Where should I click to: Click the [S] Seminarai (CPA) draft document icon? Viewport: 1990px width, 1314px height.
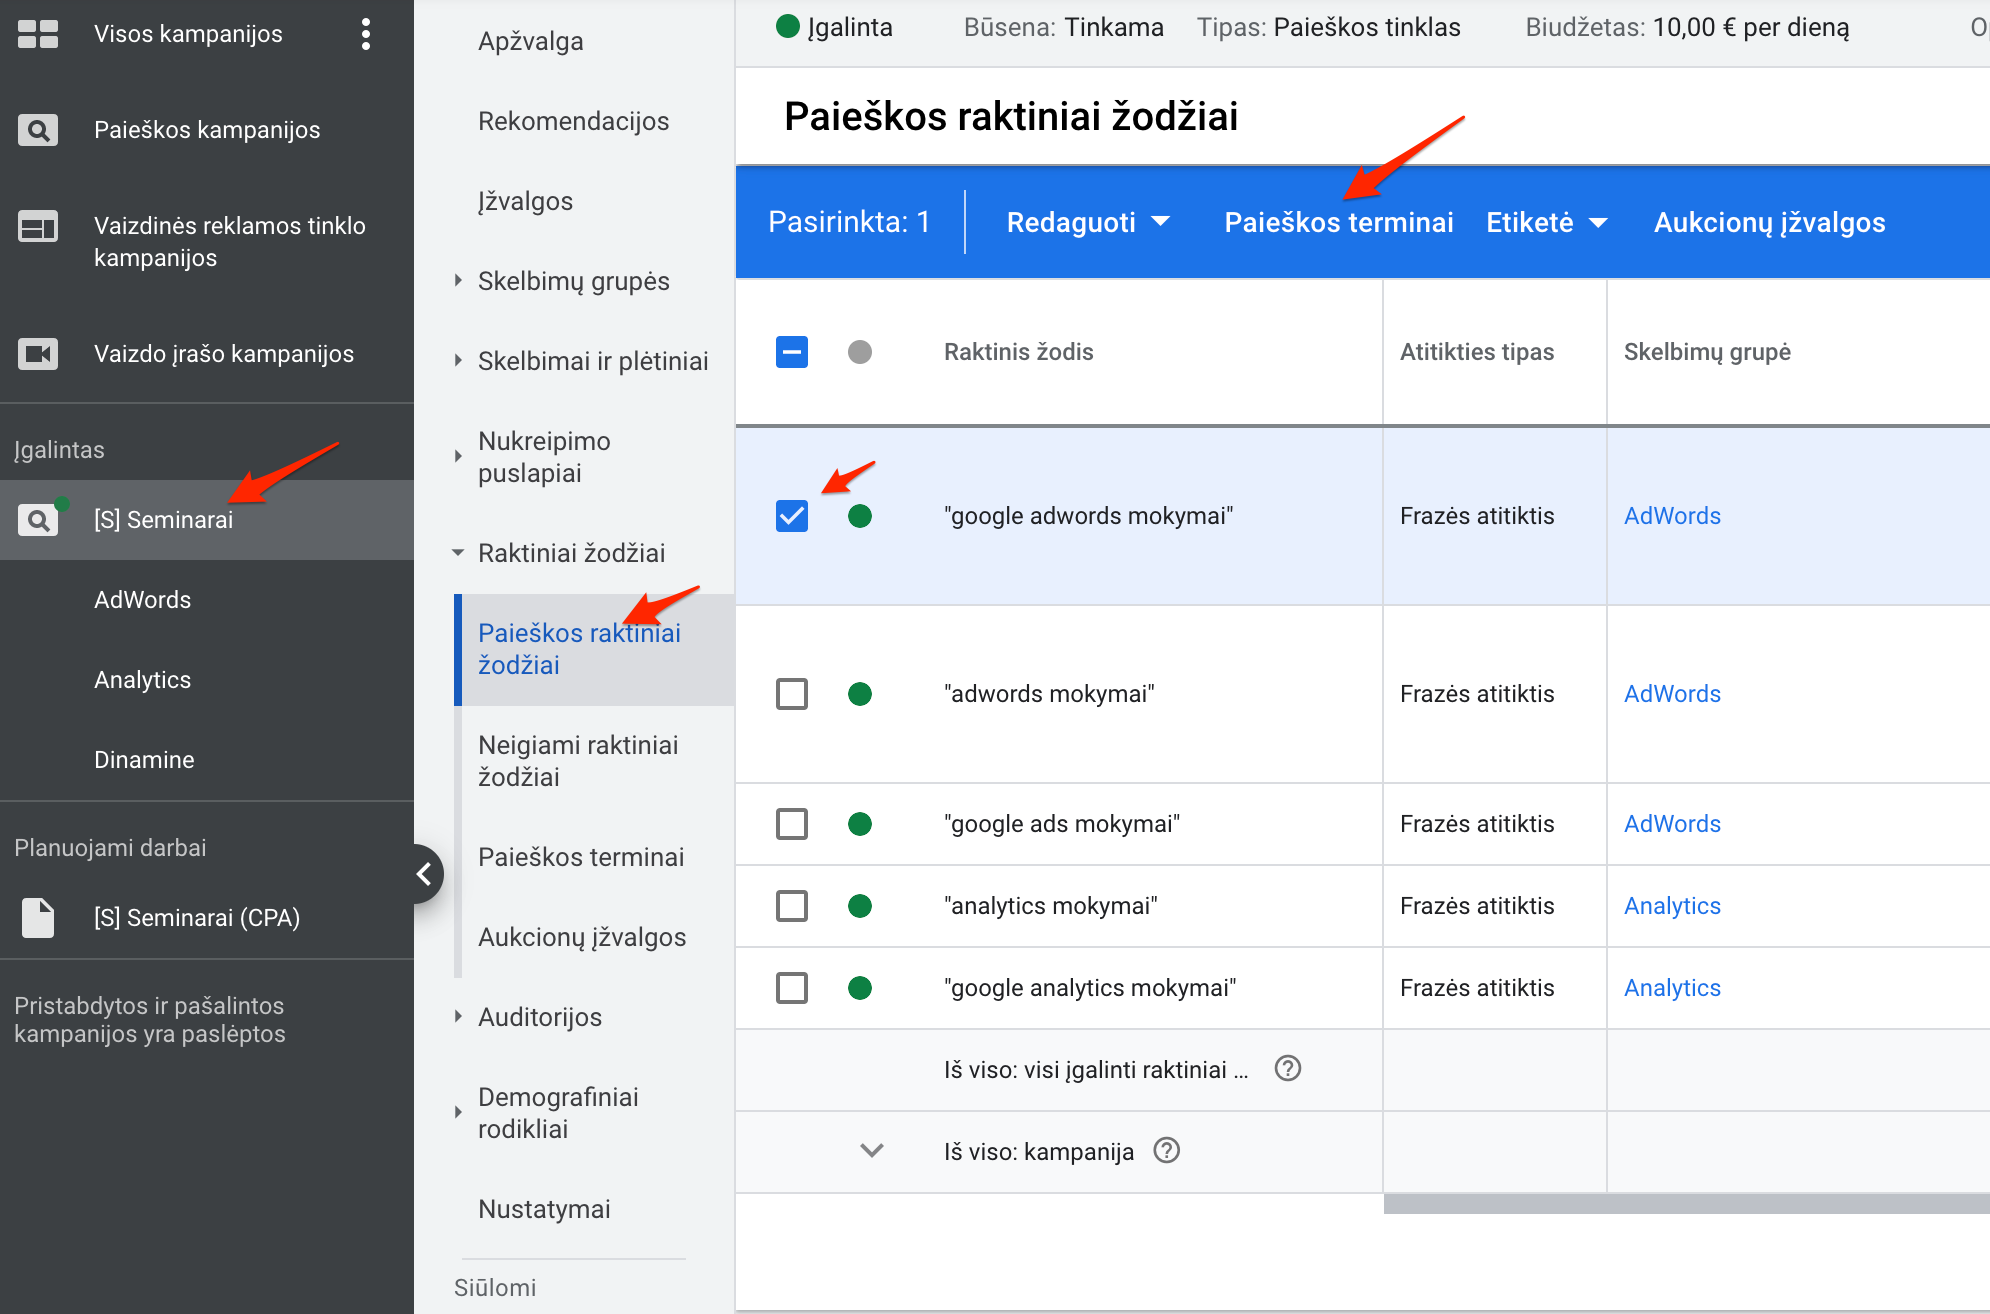(x=38, y=918)
